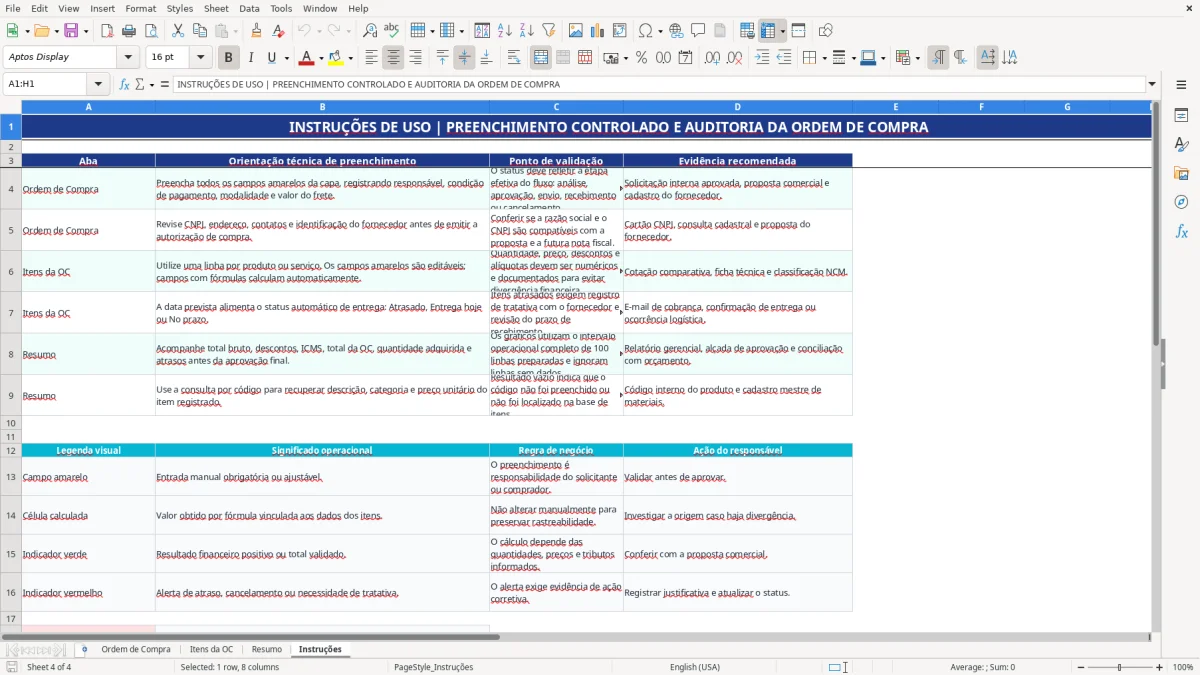This screenshot has width=1200, height=675.
Task: Toggle AutoFilter funnel icon
Action: [x=548, y=31]
